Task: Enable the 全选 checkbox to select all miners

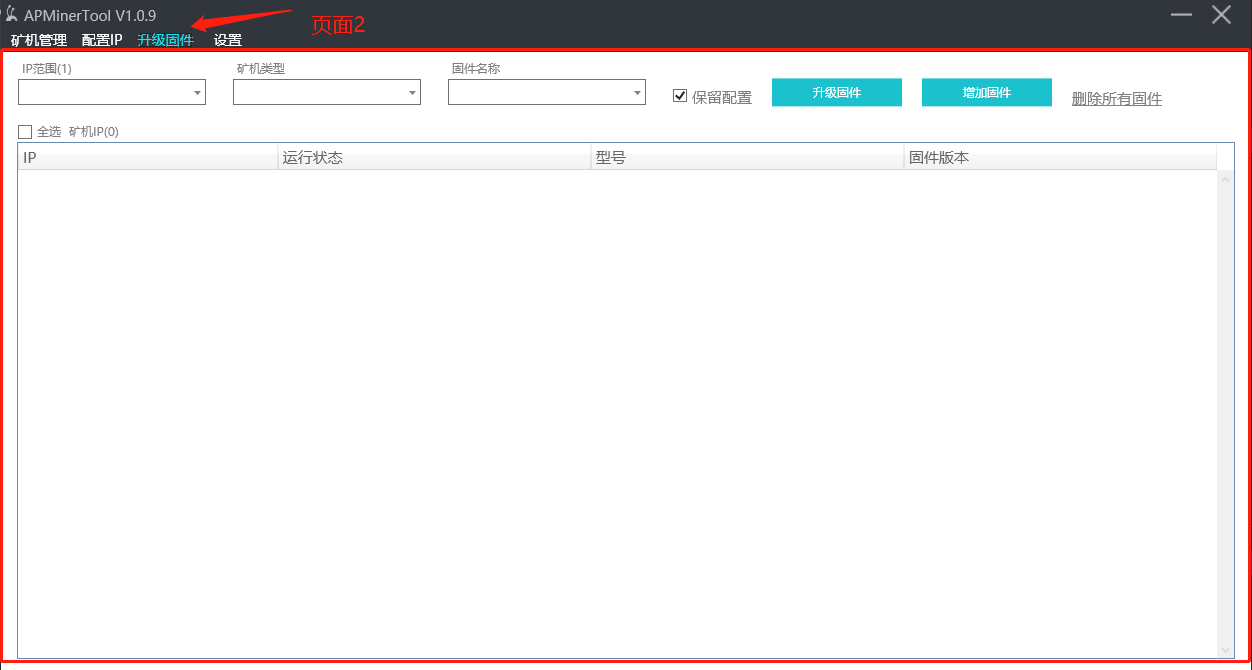Action: 25,131
